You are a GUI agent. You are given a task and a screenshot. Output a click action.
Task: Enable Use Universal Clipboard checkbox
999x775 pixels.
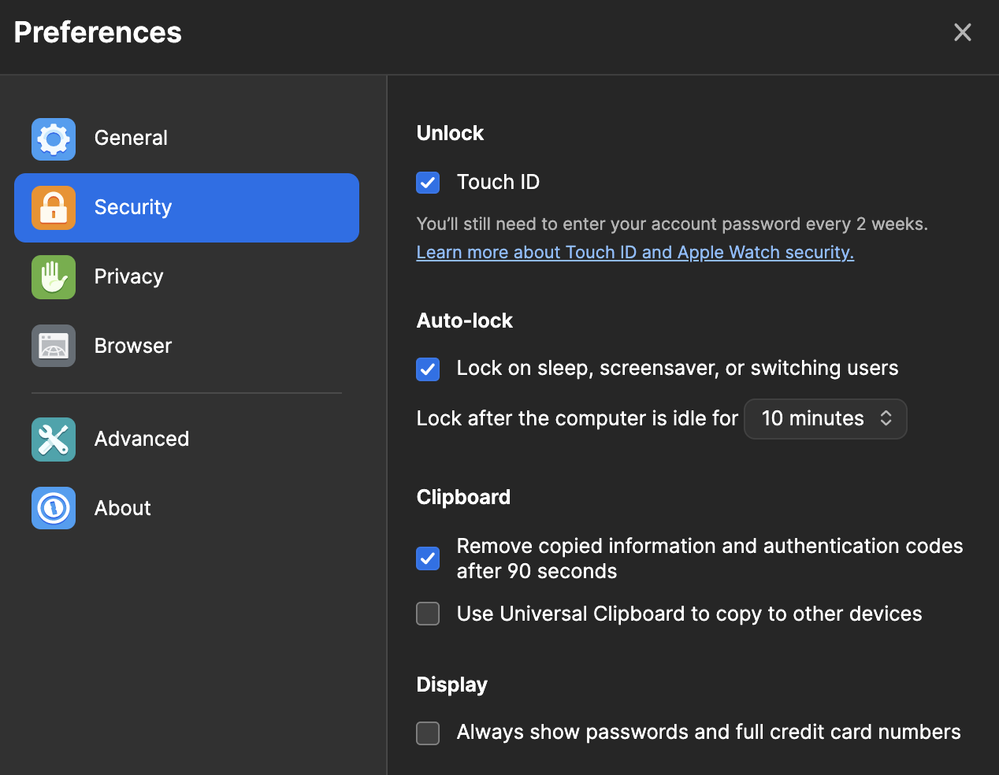click(428, 614)
